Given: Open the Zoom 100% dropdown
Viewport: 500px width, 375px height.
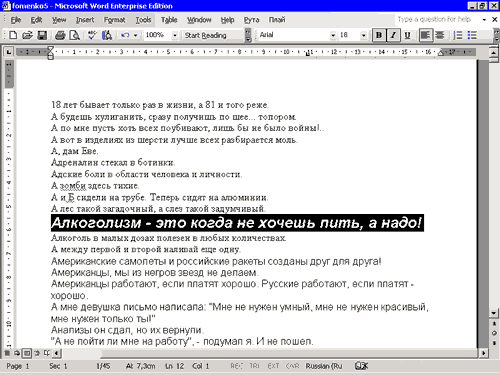Looking at the screenshot, I should pyautogui.click(x=175, y=35).
